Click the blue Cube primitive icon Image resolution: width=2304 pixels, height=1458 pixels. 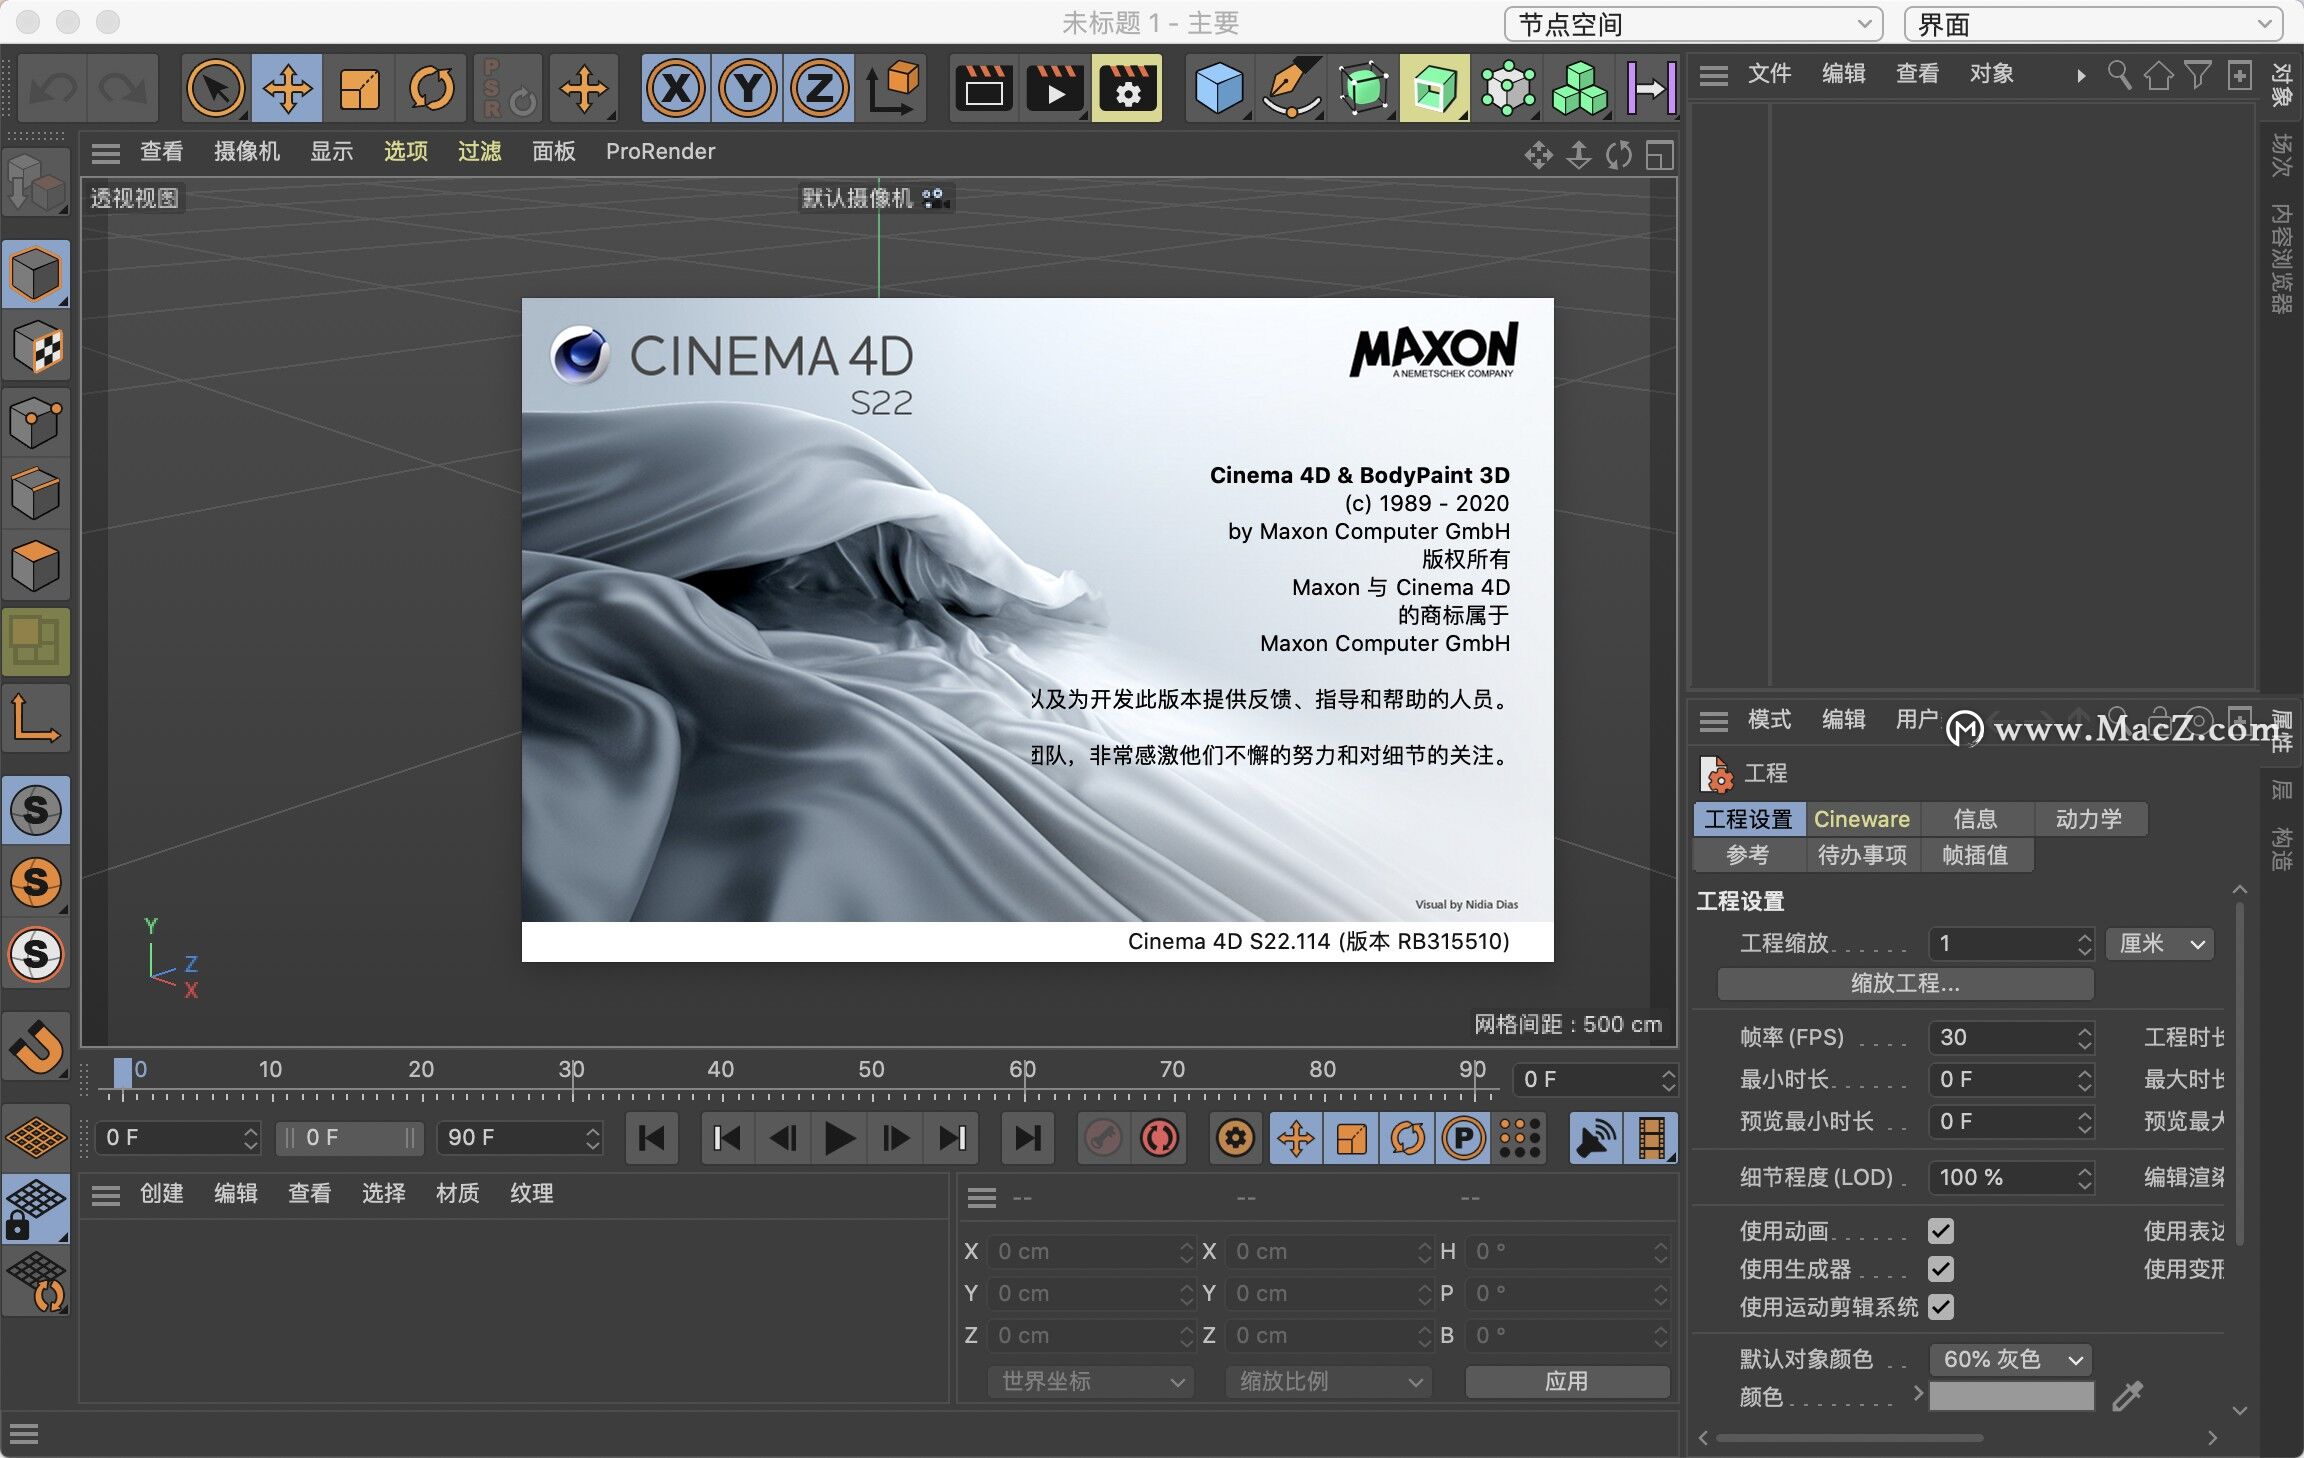[1218, 89]
